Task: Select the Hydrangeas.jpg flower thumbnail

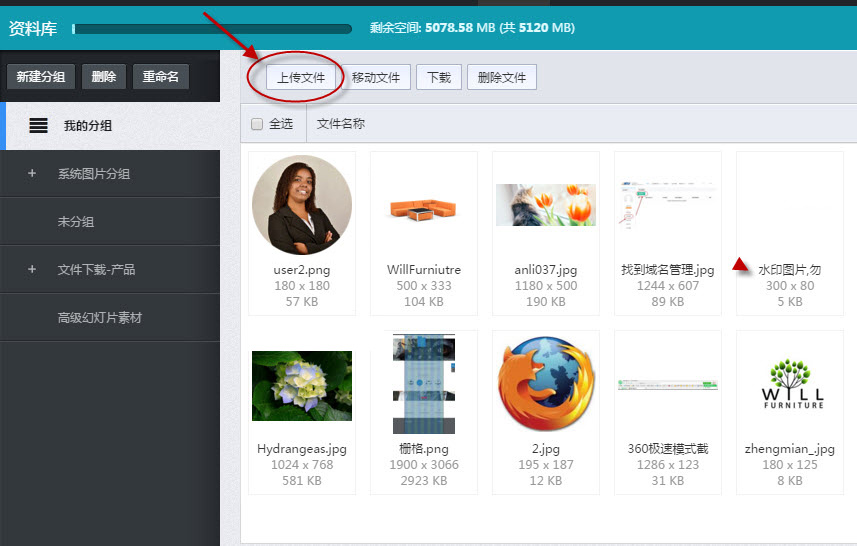Action: pos(302,385)
